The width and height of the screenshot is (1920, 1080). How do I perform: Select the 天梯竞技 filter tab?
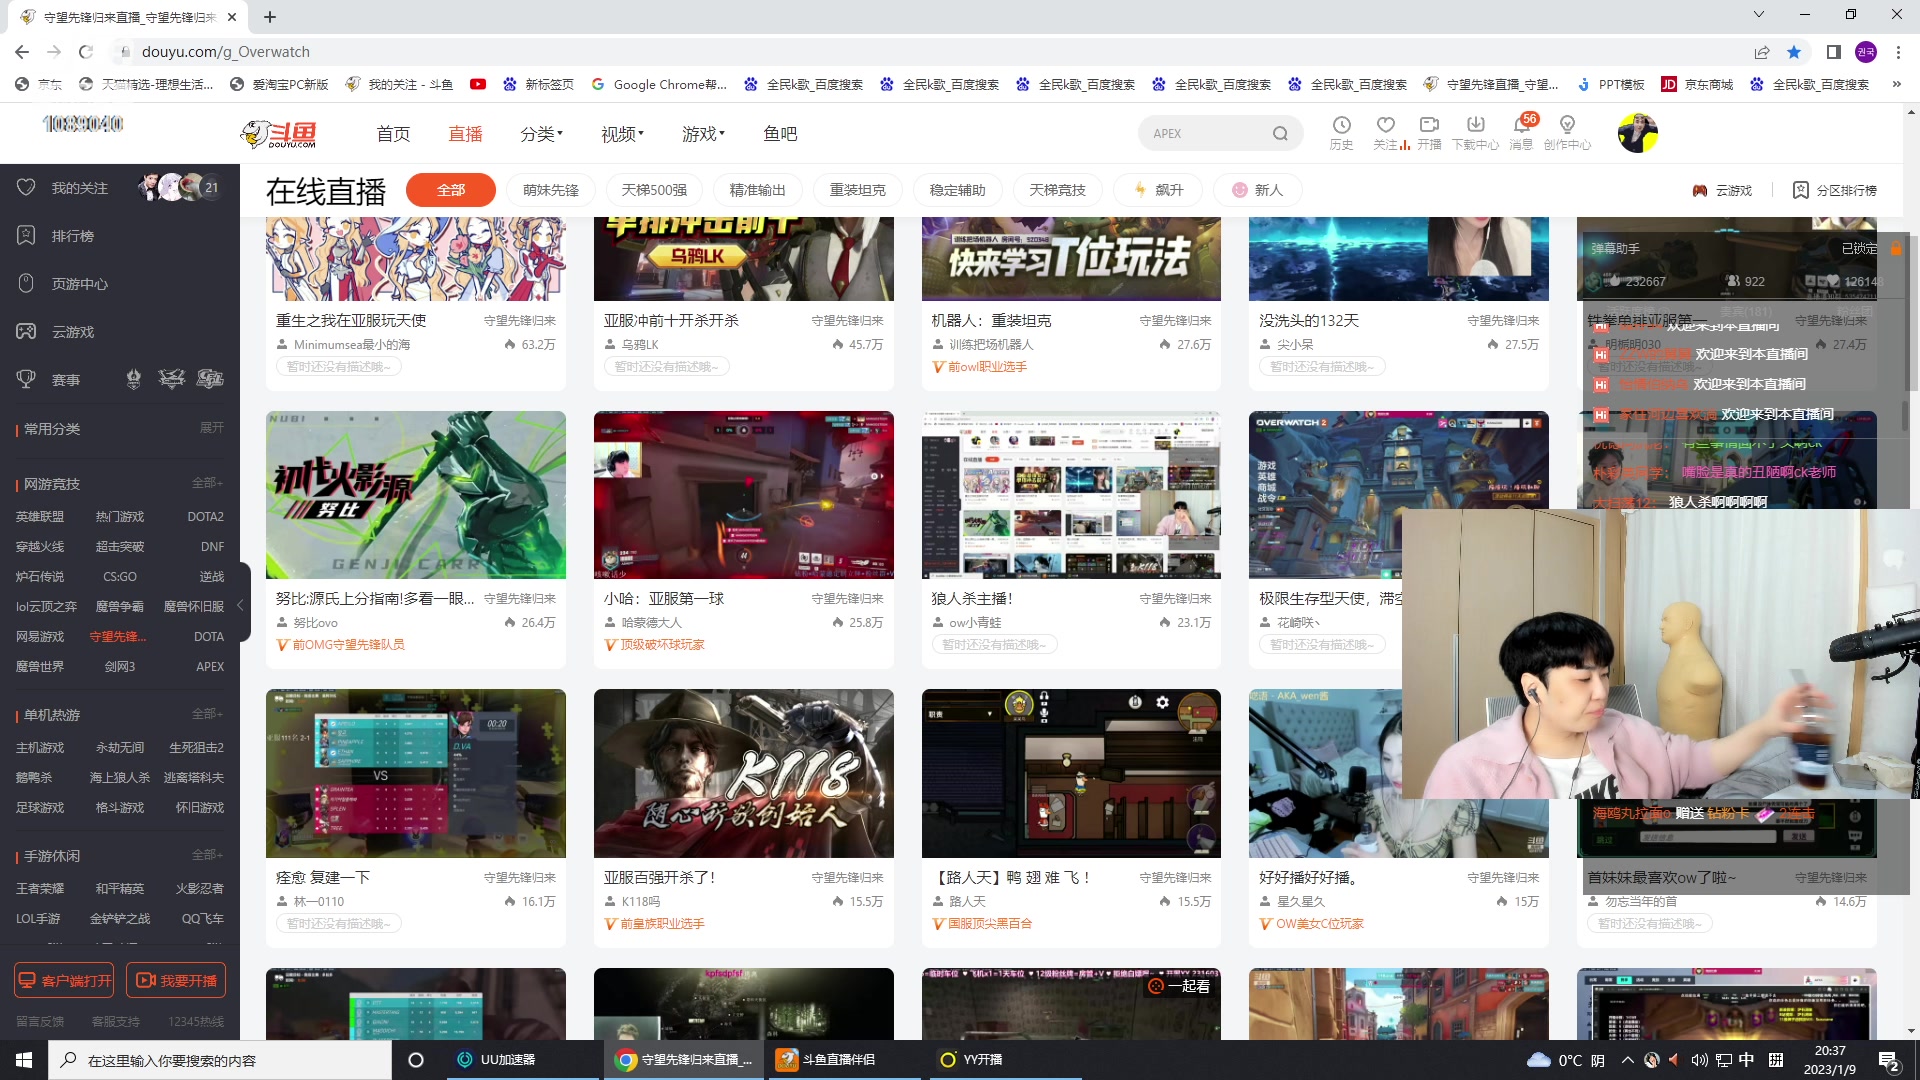pos(1058,190)
